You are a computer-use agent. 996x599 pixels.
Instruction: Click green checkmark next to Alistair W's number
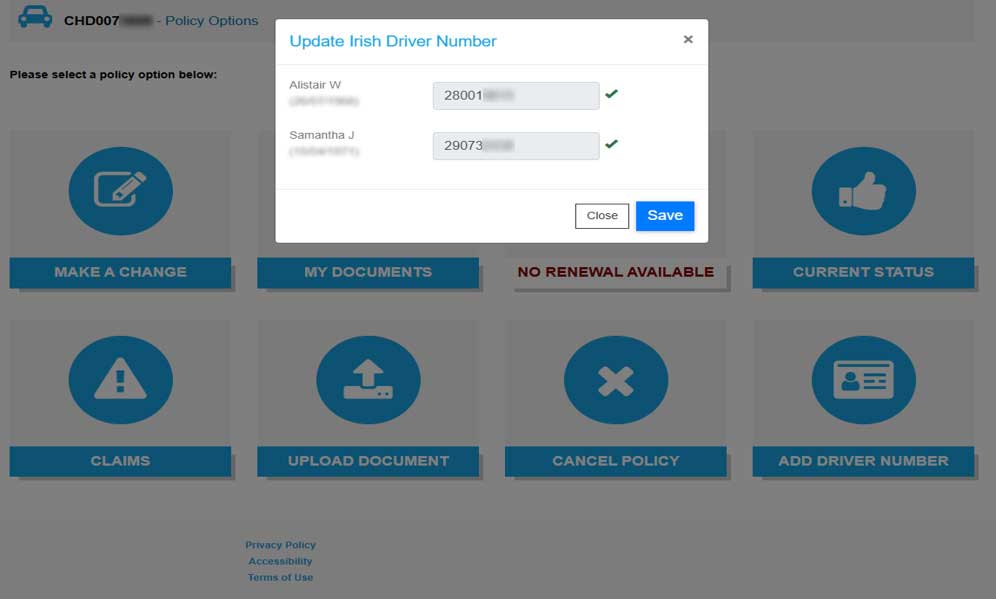coord(611,94)
